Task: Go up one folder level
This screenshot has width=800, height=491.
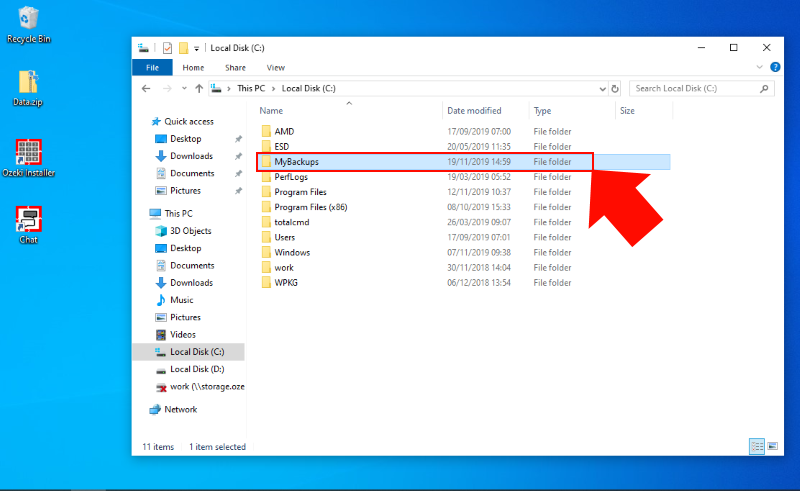Action: [x=199, y=88]
